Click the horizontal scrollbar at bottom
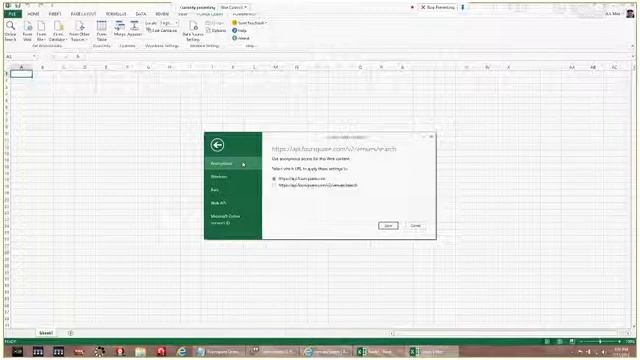640x360 pixels. 510,333
